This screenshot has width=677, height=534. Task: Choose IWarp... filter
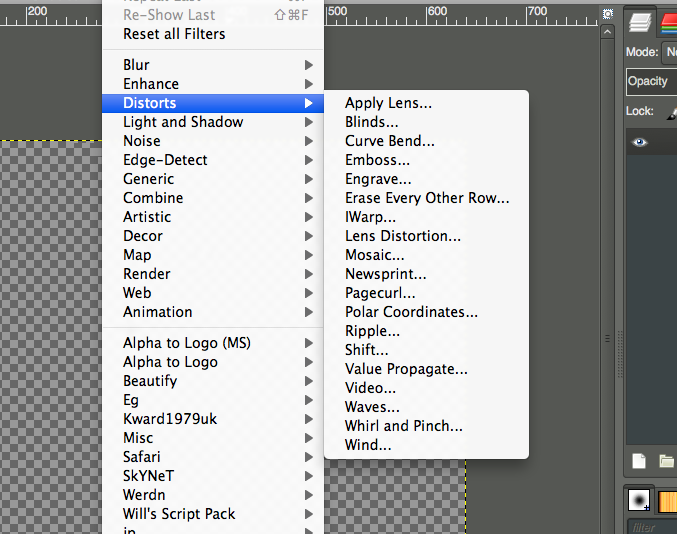pos(426,217)
